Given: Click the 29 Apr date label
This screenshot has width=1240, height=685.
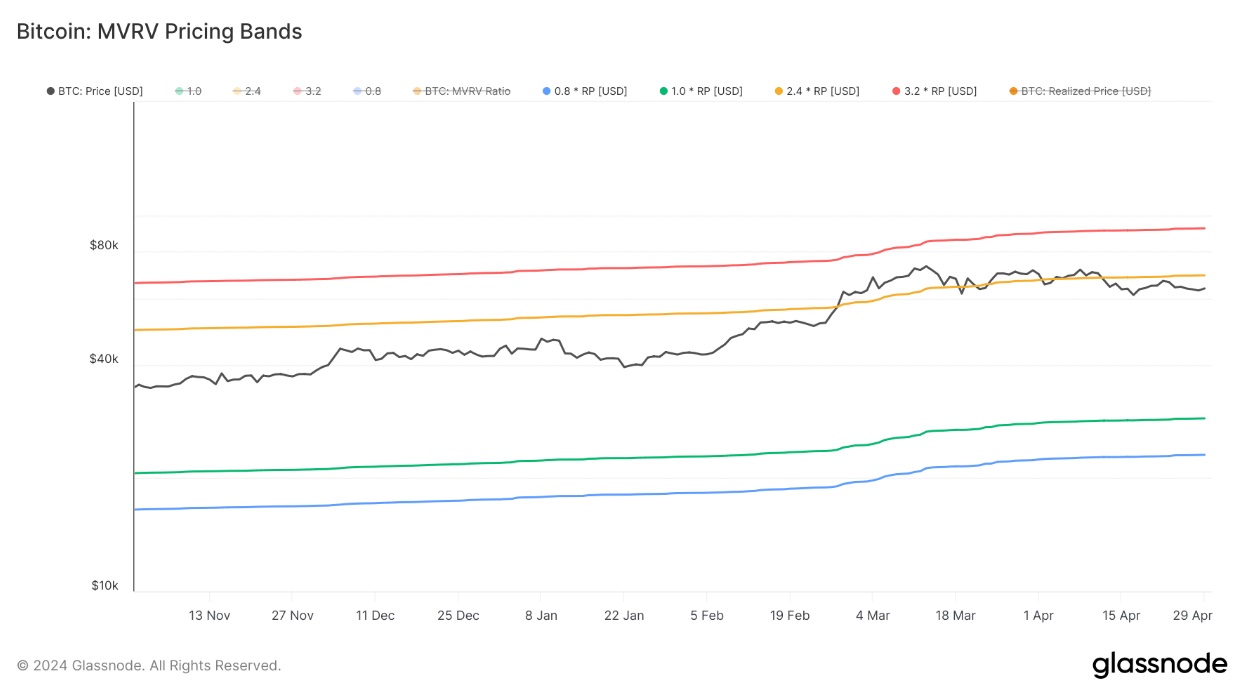Looking at the screenshot, I should 1192,615.
